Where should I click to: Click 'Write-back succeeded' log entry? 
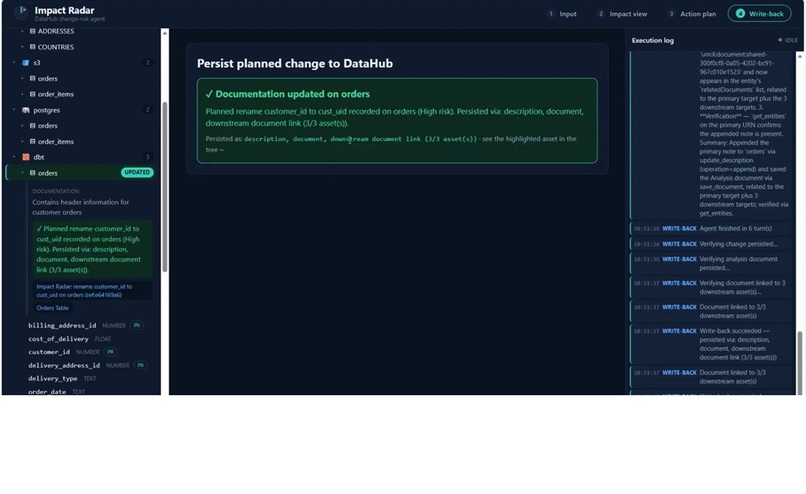click(x=711, y=344)
